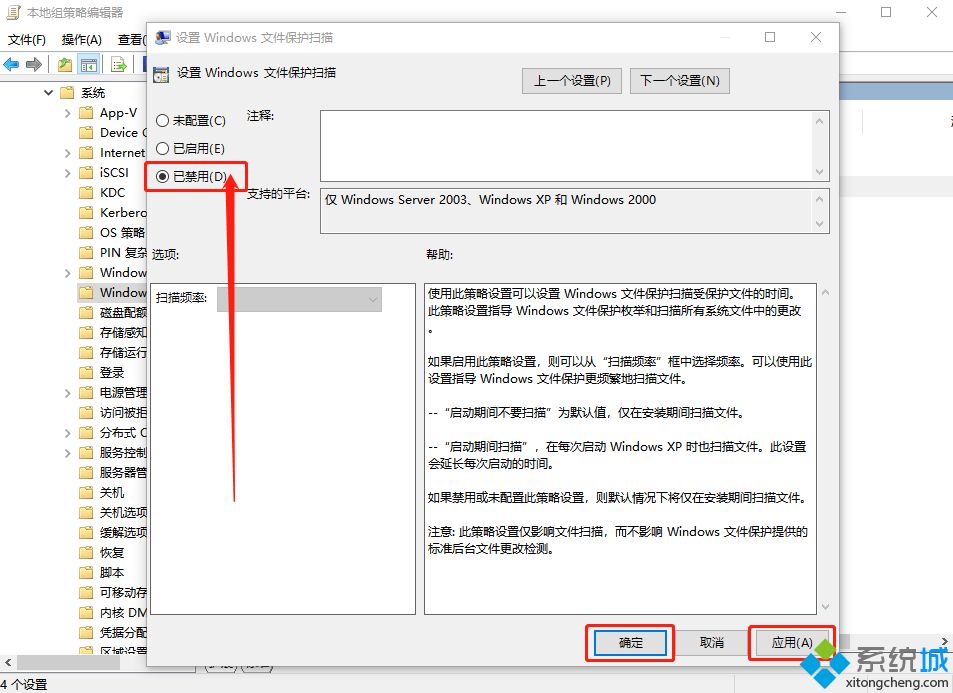Click the 恢复 folder icon
This screenshot has width=953, height=693.
pos(86,553)
